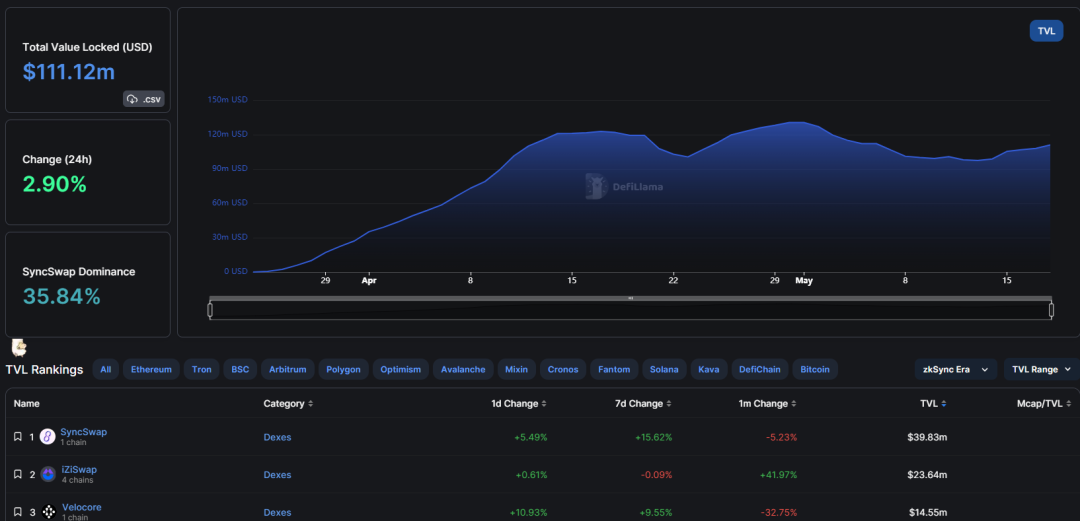
Task: Filter rankings by Polygon
Action: (344, 369)
